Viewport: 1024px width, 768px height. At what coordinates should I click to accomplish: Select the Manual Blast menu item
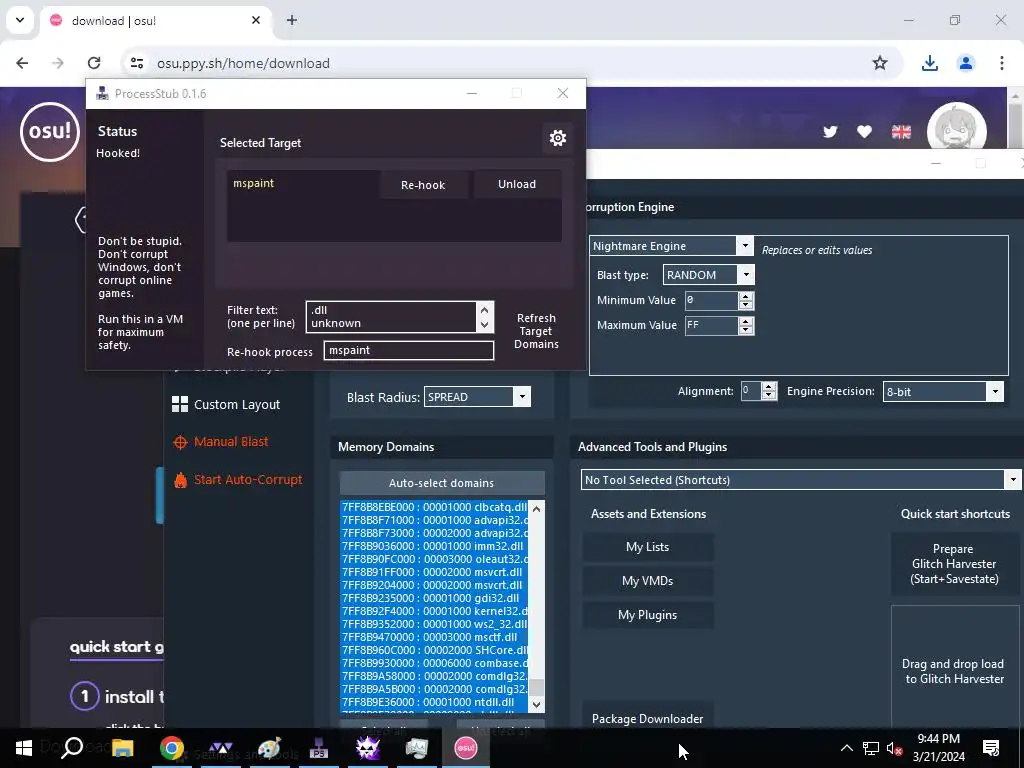(x=231, y=442)
